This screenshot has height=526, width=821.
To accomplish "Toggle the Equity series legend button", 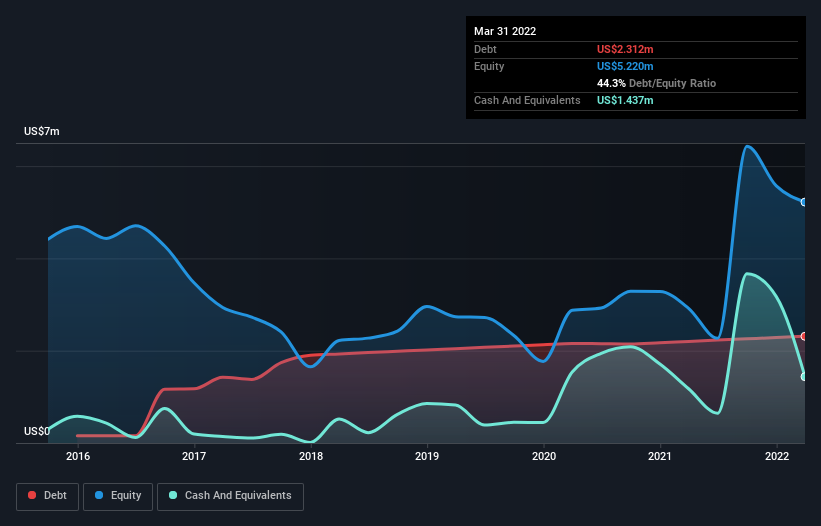I will [118, 496].
